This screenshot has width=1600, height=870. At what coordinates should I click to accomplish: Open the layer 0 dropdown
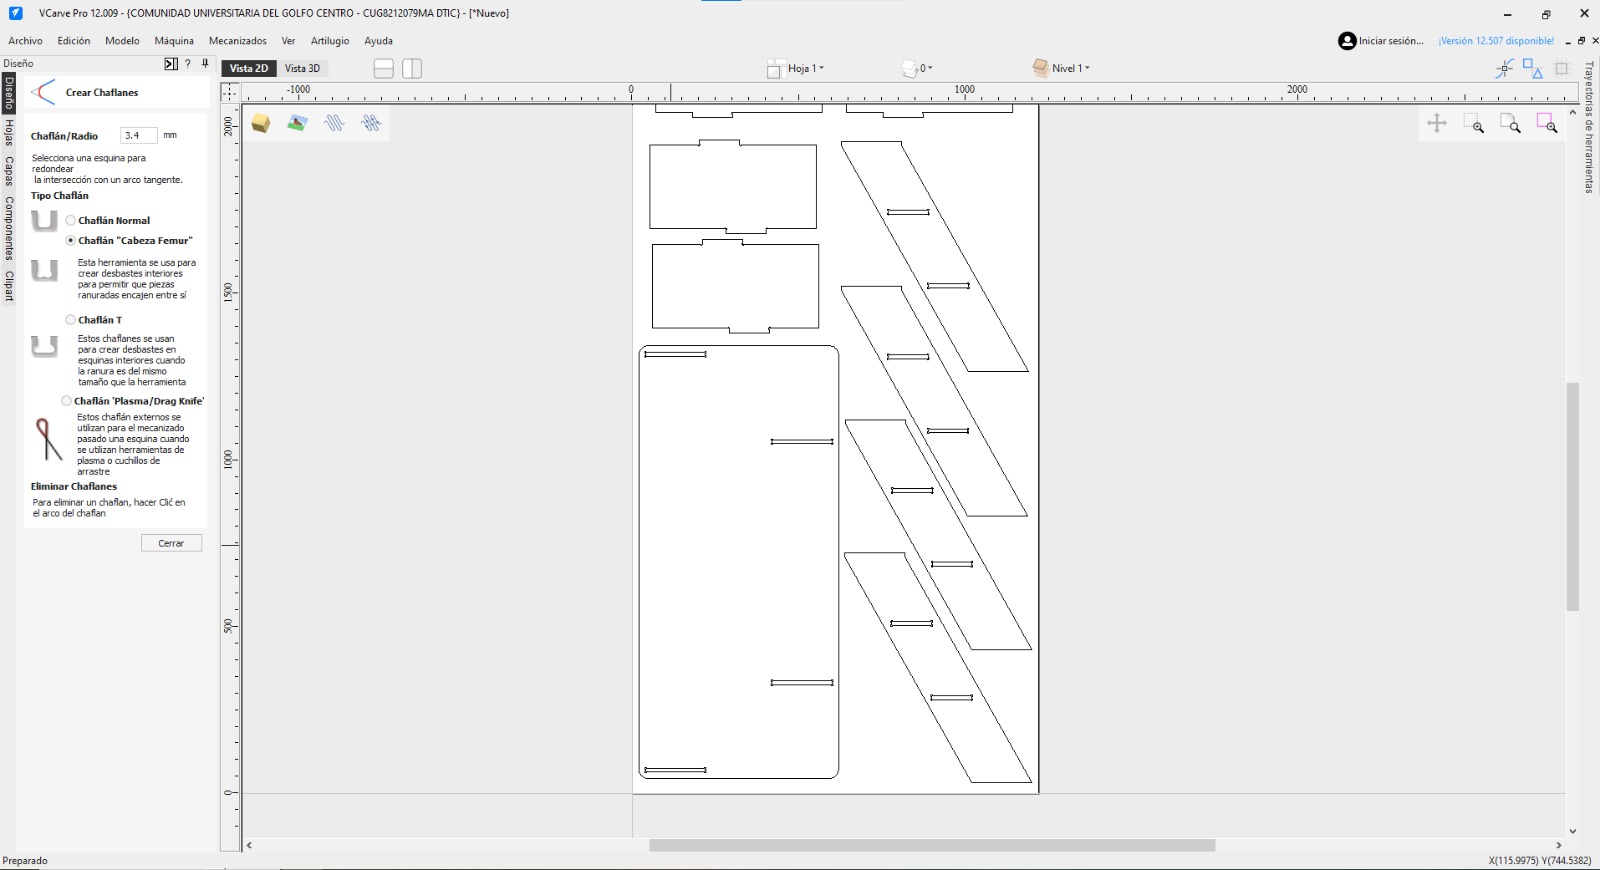pos(917,68)
